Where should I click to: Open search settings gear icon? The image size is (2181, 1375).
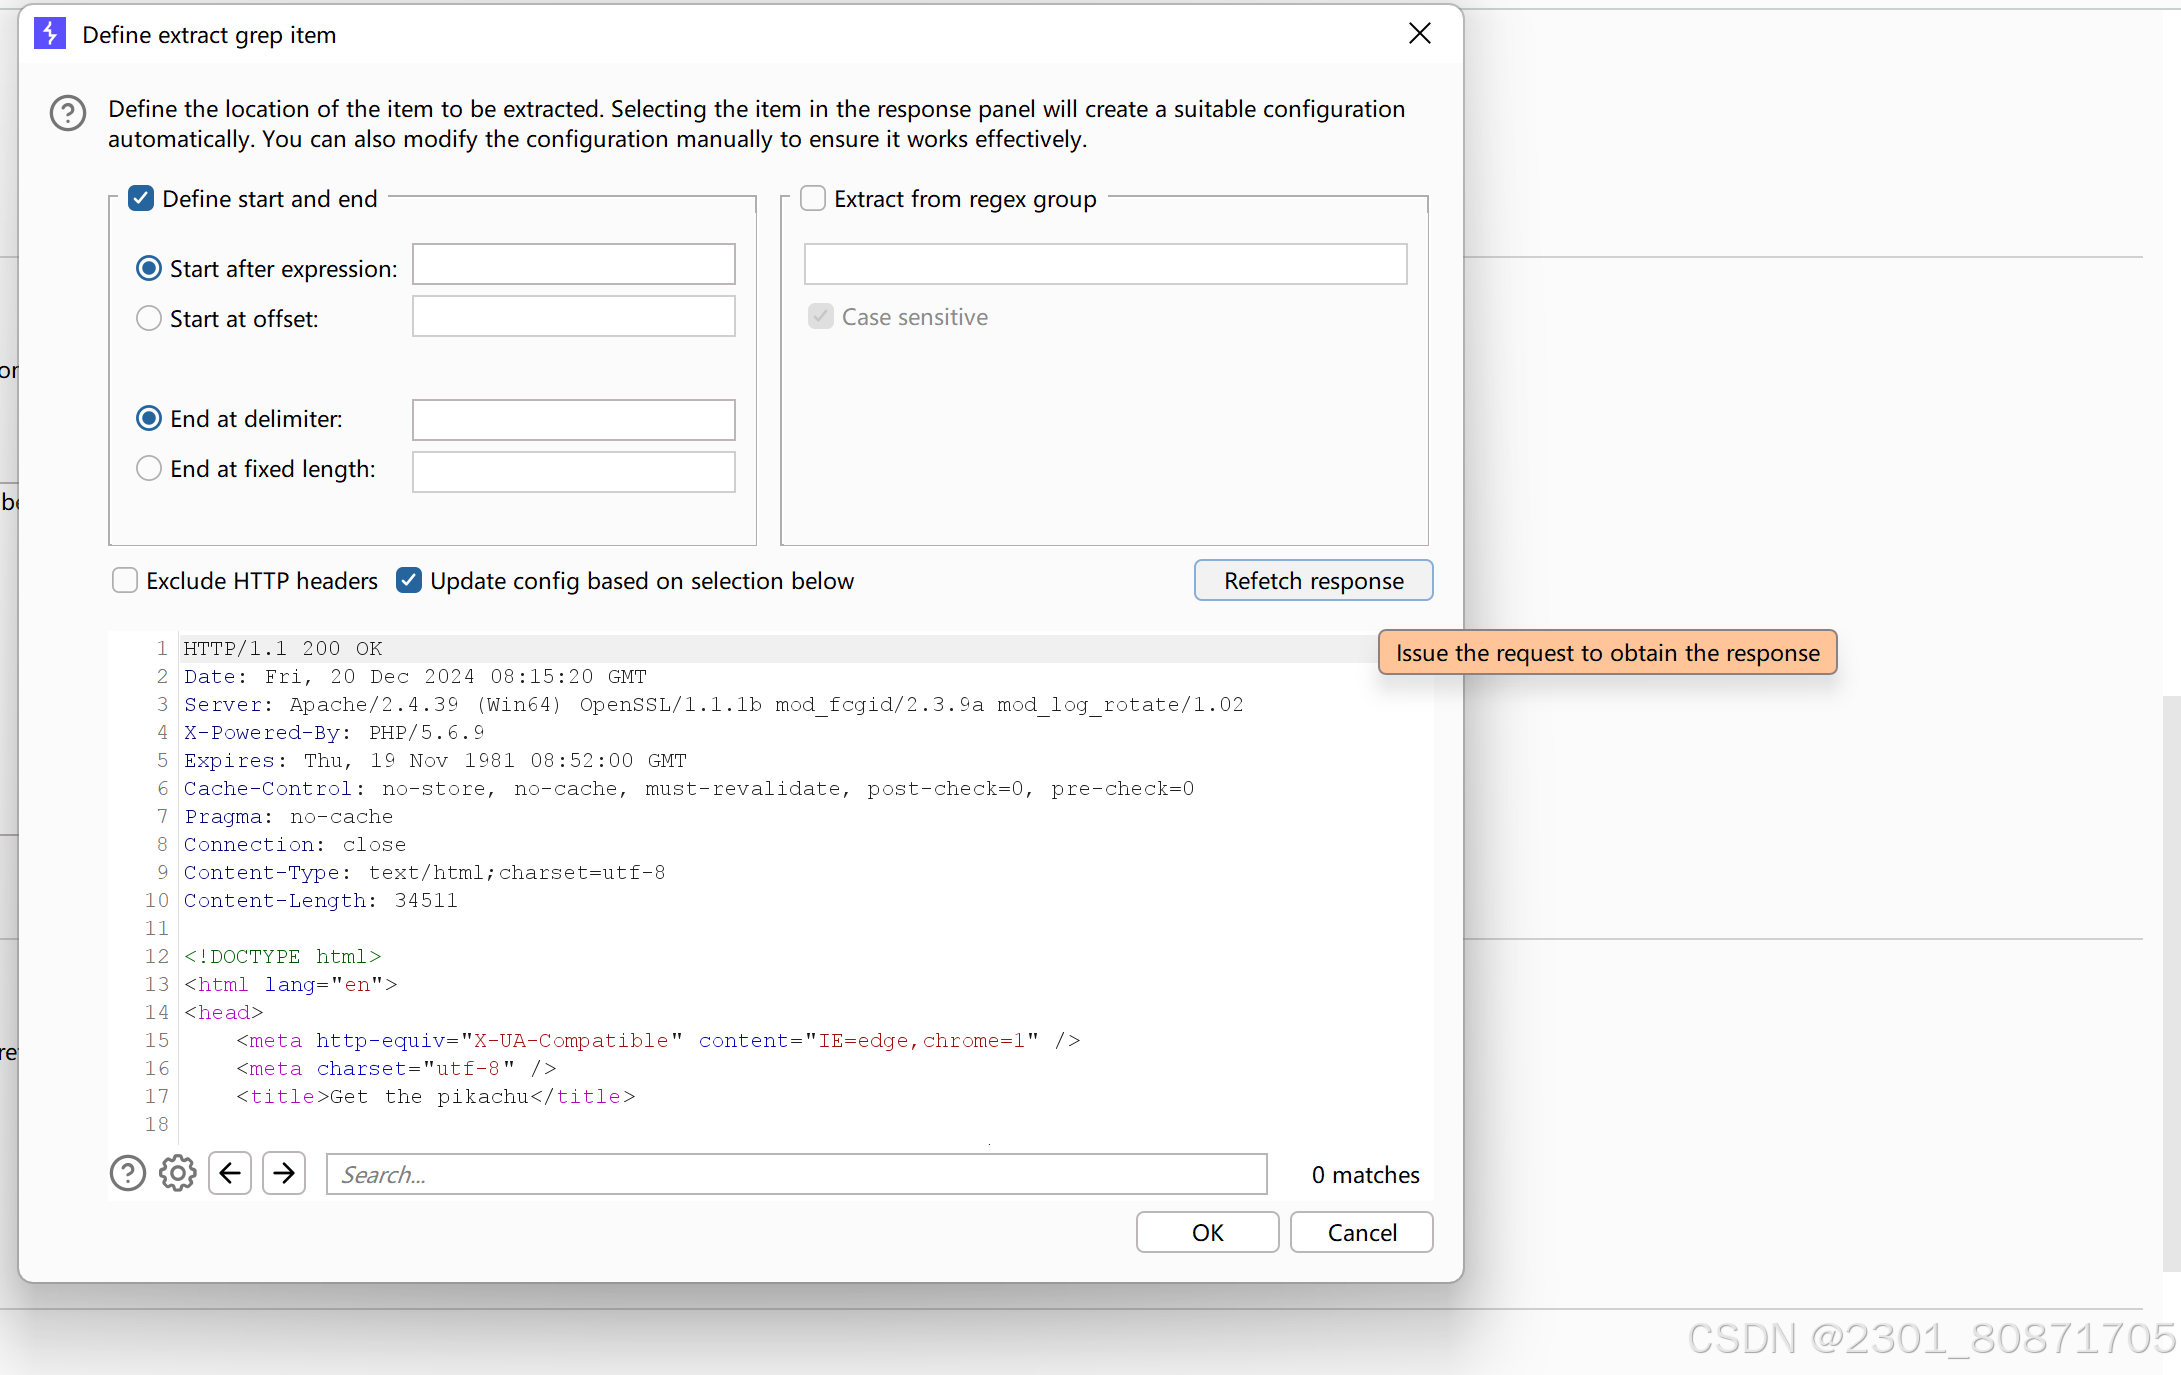click(178, 1173)
